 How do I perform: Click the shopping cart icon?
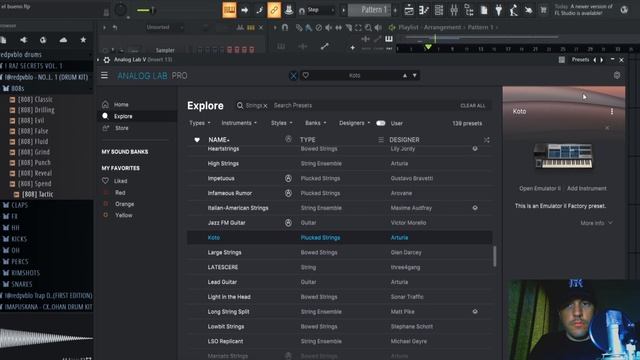tap(543, 10)
